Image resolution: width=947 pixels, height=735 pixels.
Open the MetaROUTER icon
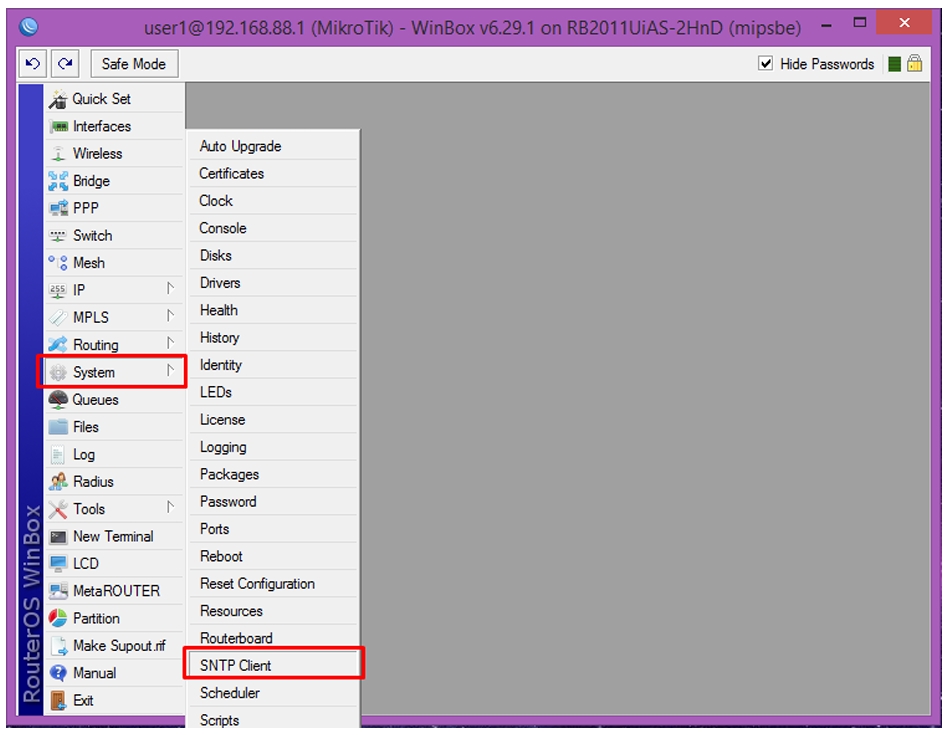pyautogui.click(x=58, y=591)
